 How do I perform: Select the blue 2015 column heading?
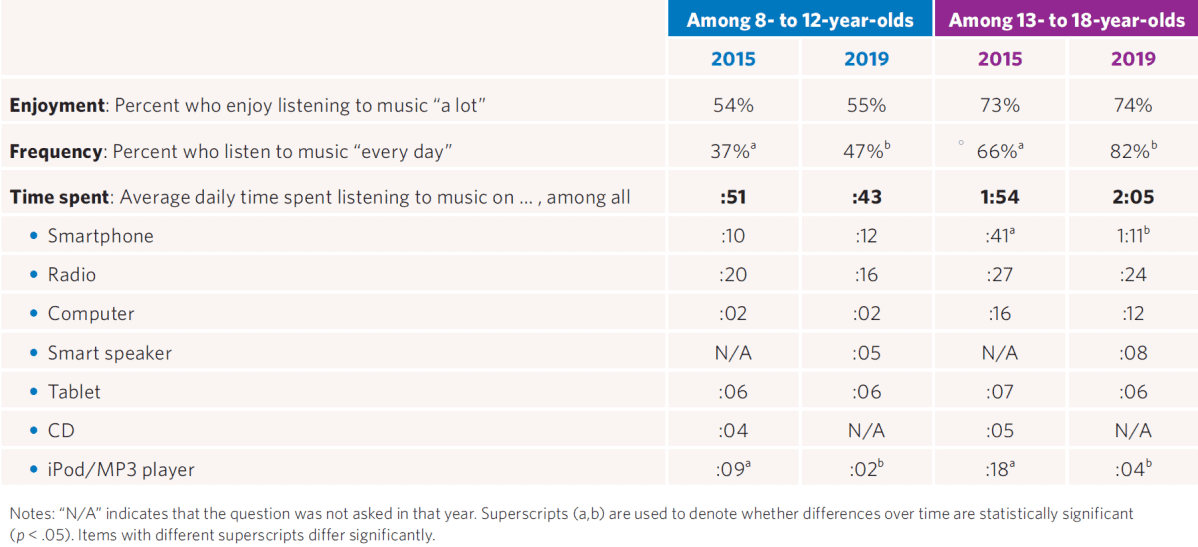(x=733, y=59)
